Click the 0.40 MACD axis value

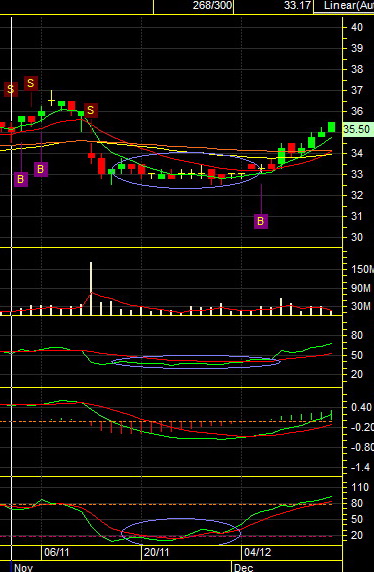coord(361,407)
